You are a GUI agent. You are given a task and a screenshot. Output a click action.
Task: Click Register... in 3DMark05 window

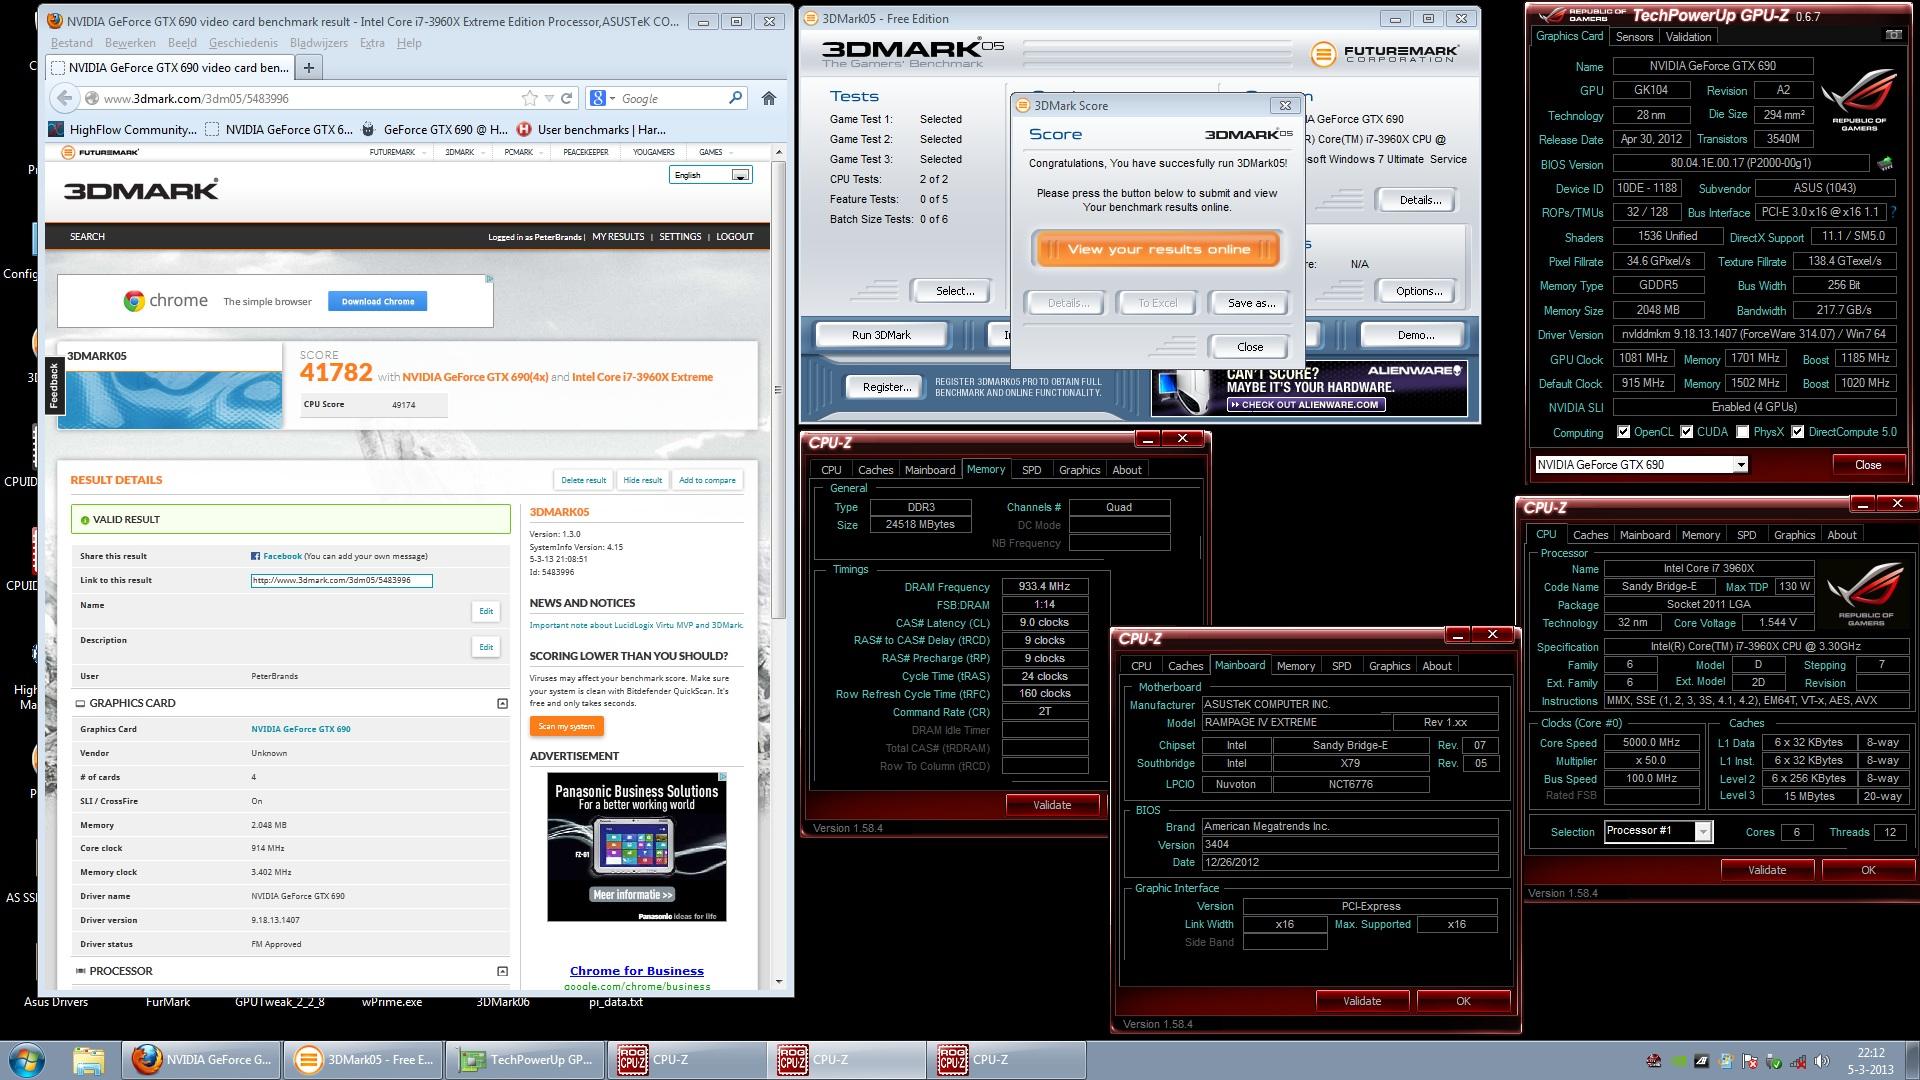coord(886,387)
